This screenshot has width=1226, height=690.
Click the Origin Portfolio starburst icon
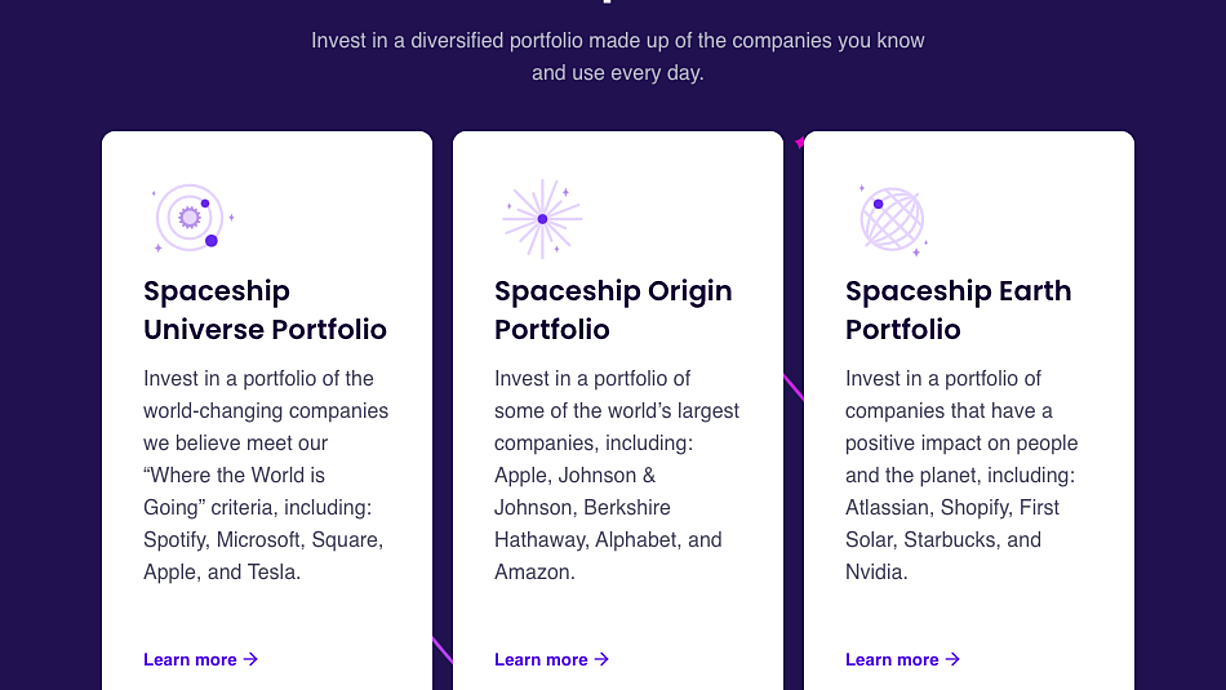click(x=542, y=219)
